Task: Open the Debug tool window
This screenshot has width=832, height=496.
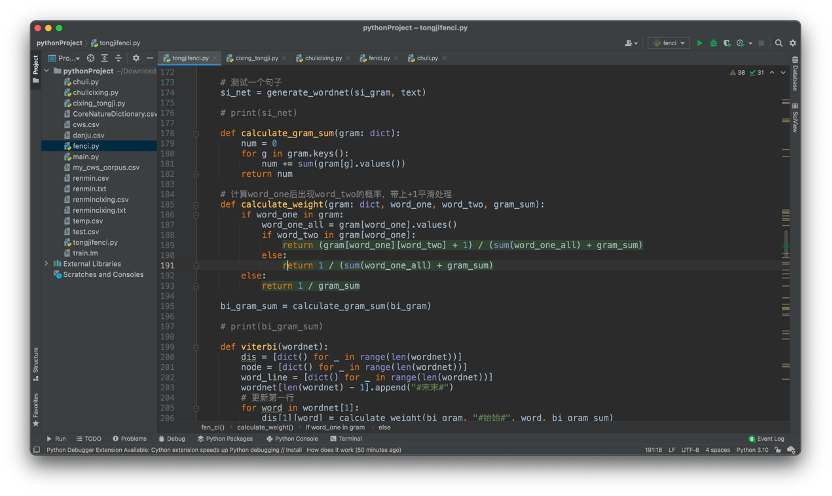Action: coord(172,439)
